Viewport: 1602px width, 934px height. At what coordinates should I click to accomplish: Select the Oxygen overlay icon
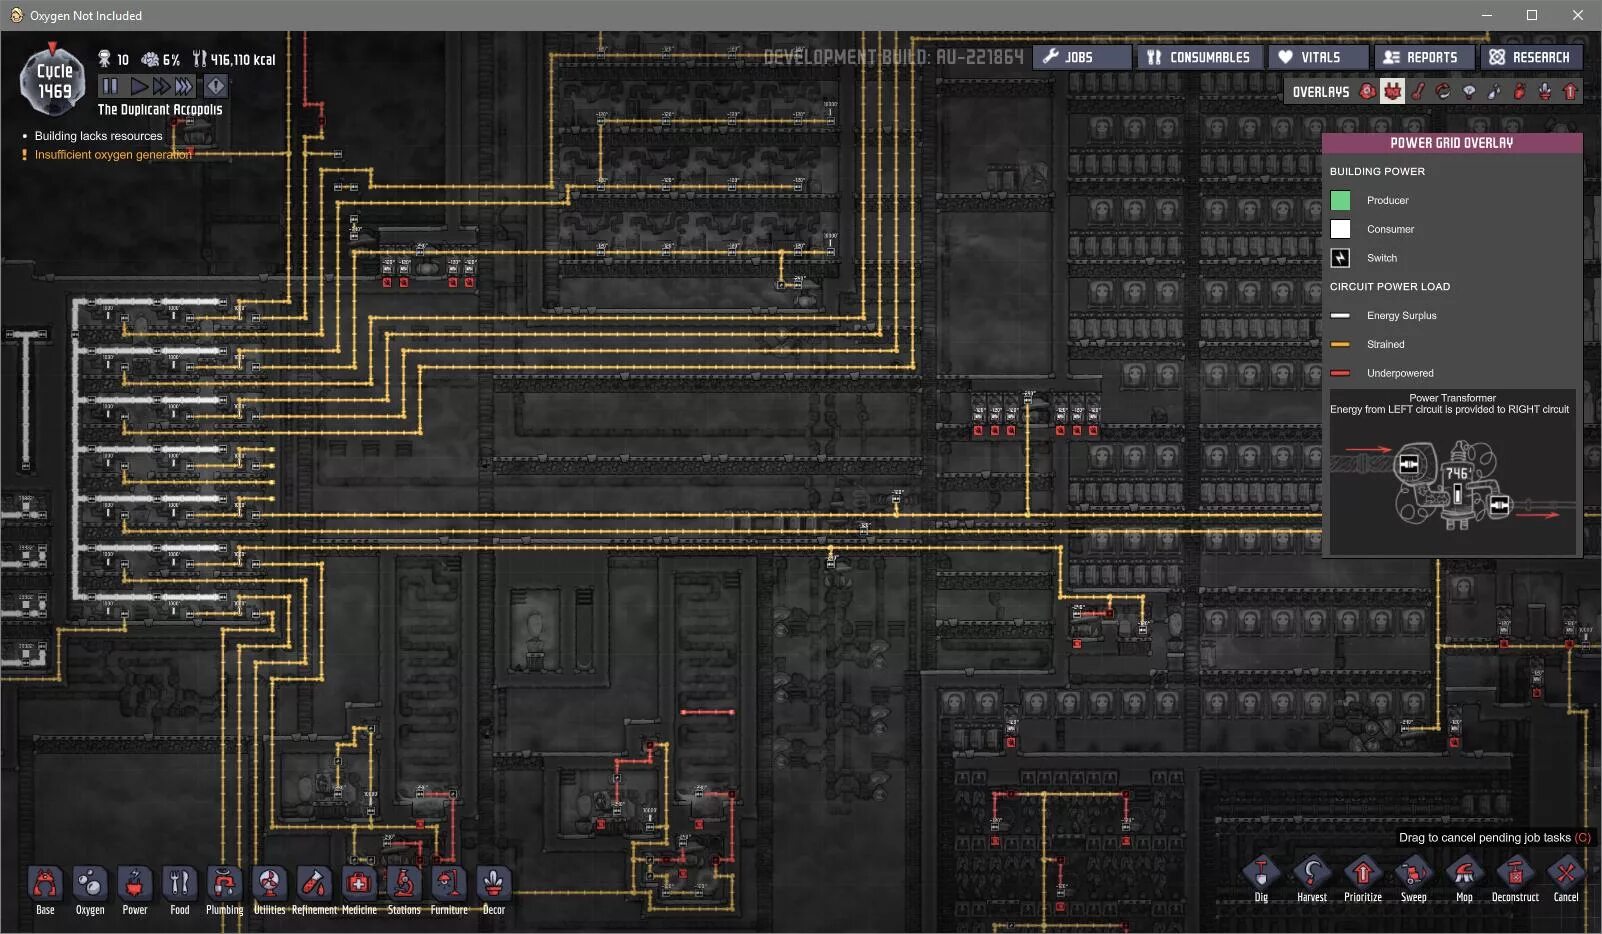[x=1367, y=91]
